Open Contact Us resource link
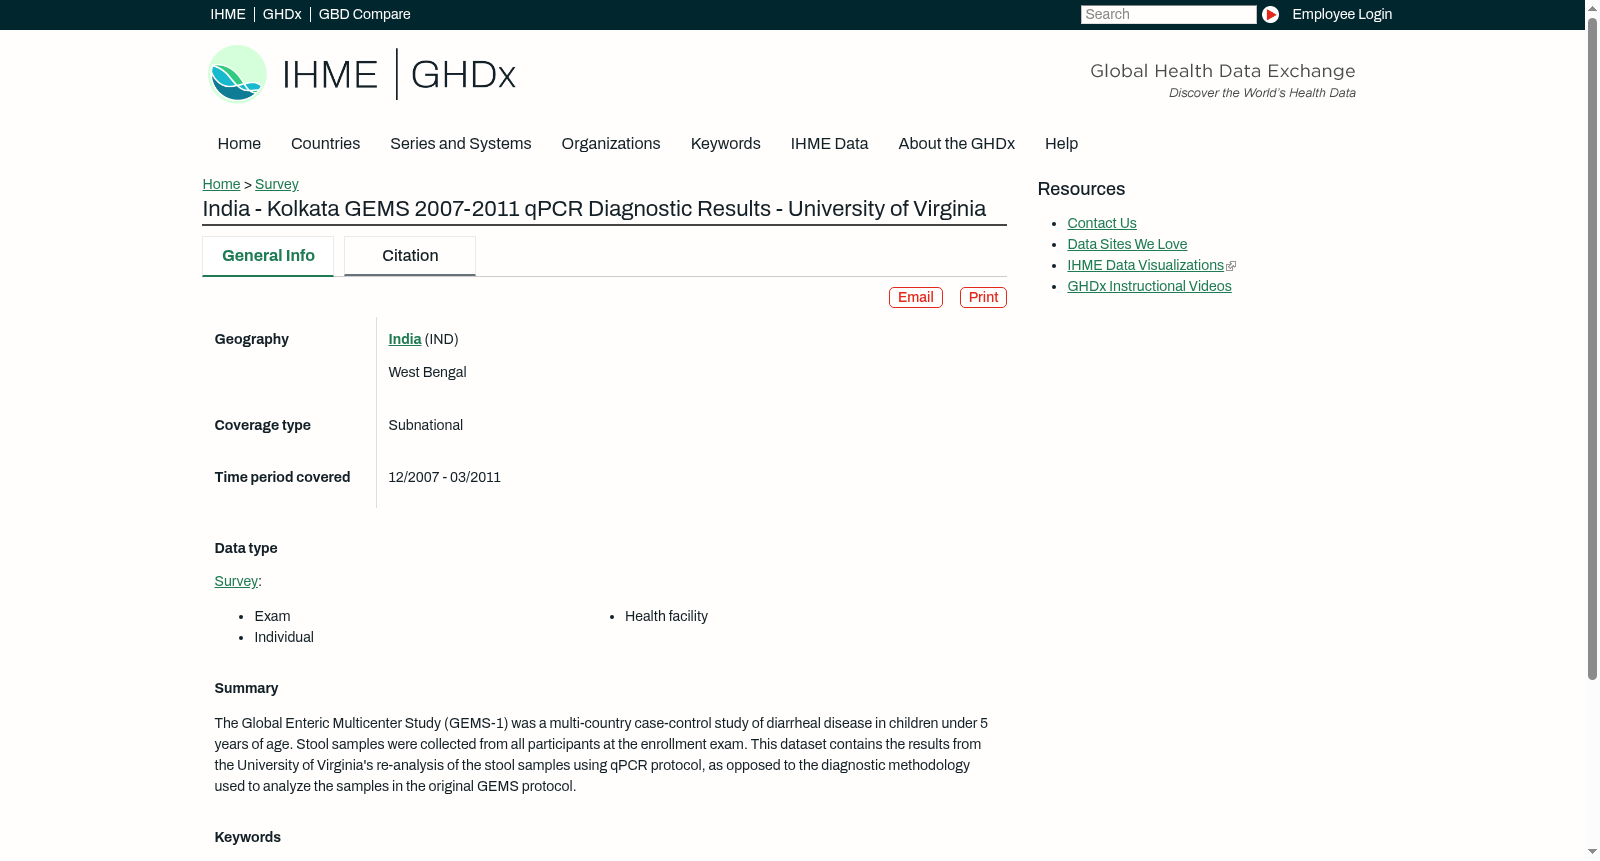This screenshot has height=861, width=1600. click(x=1102, y=224)
